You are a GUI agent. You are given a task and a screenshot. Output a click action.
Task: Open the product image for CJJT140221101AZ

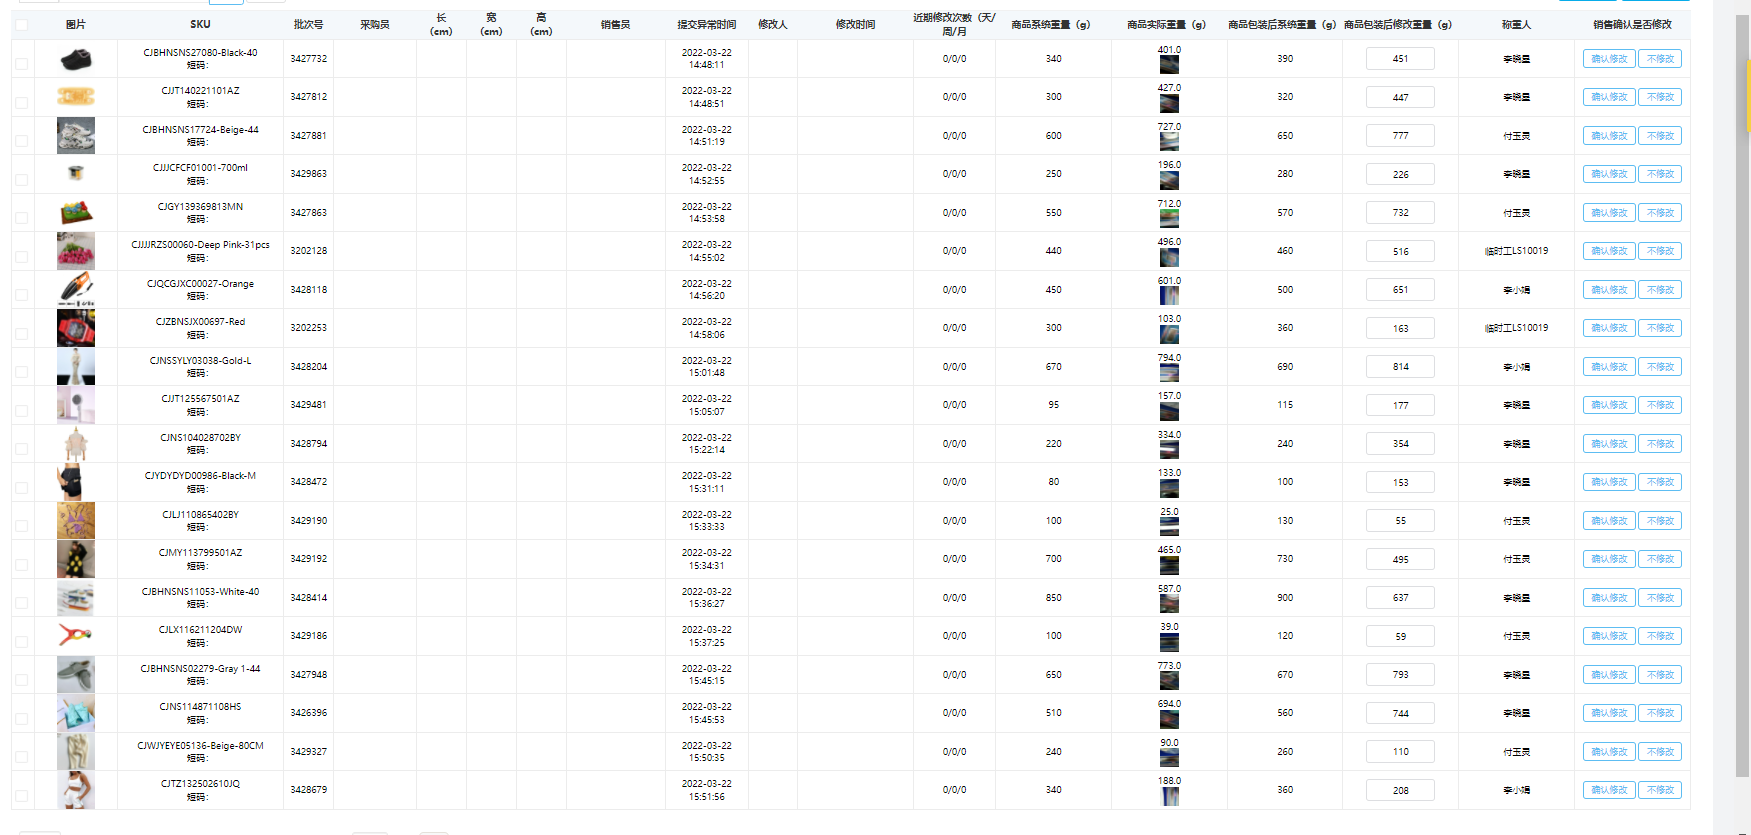point(76,97)
